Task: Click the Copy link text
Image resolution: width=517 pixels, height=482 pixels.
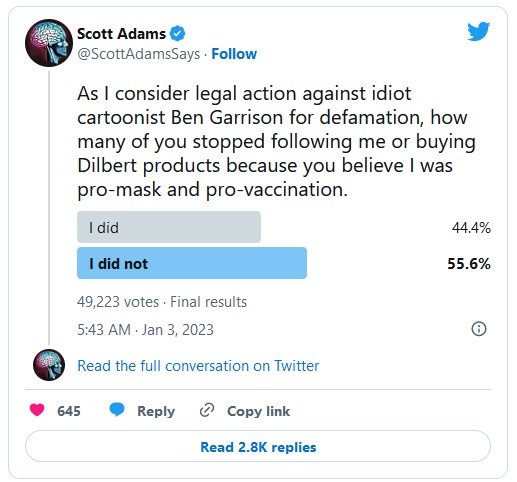Action: [x=258, y=411]
